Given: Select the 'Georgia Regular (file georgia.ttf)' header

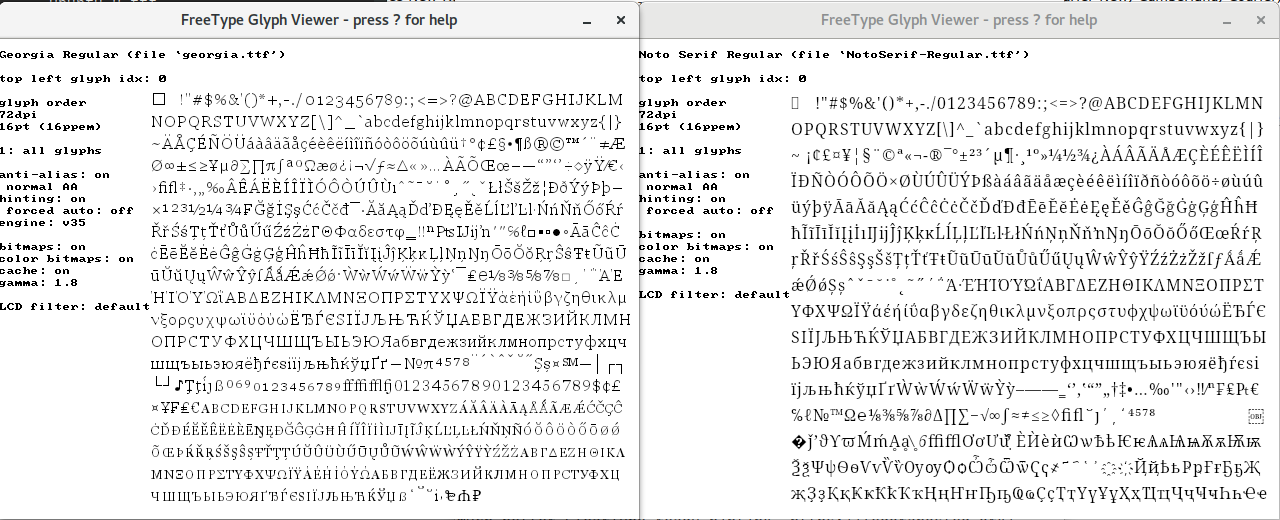Looking at the screenshot, I should (143, 54).
